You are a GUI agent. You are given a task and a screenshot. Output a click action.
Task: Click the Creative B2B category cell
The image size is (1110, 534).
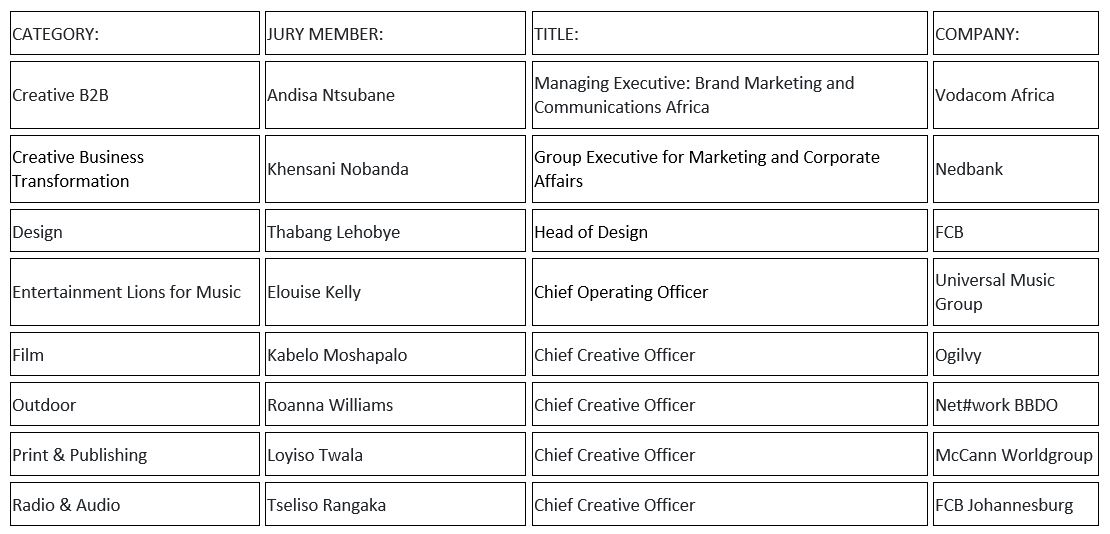click(x=135, y=95)
